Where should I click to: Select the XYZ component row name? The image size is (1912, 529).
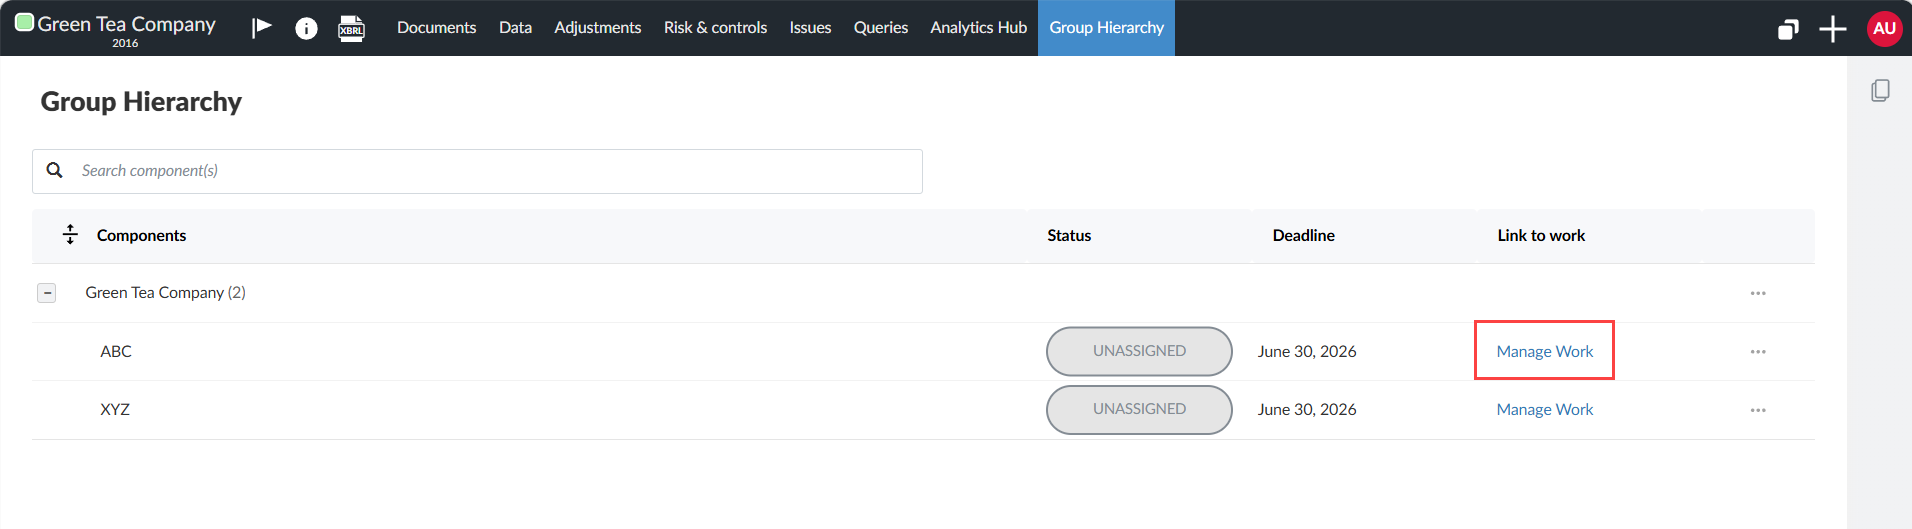click(x=115, y=409)
